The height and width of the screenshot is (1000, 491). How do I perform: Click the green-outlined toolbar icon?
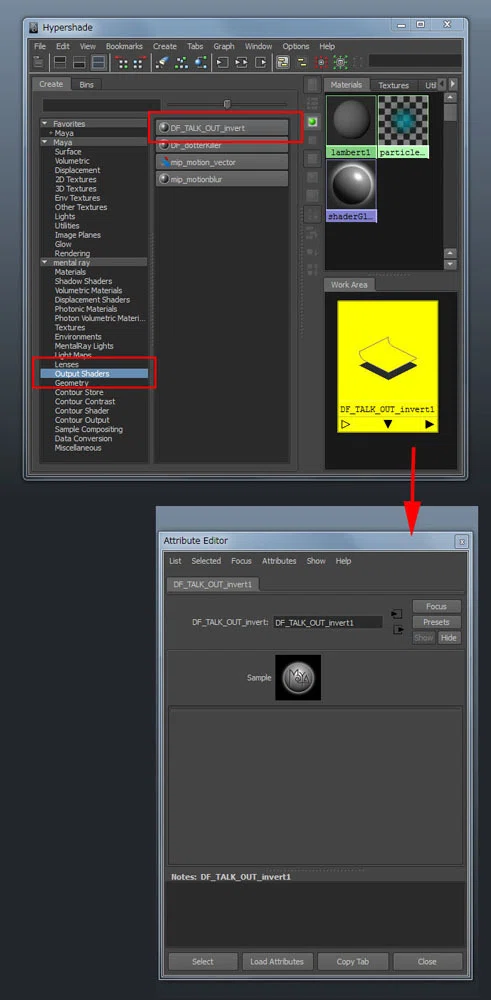[341, 62]
